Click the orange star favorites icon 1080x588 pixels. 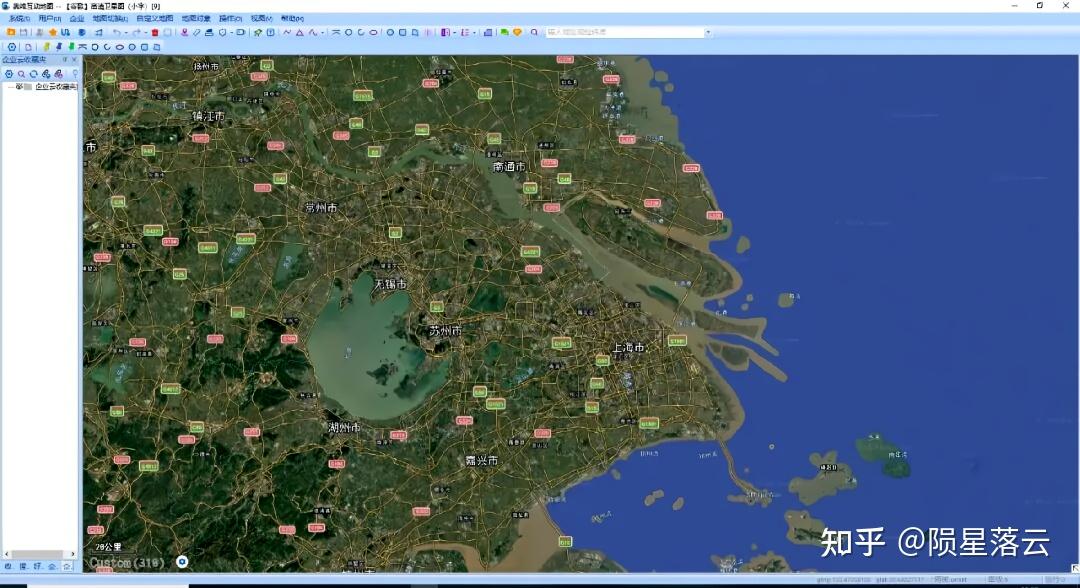click(x=52, y=32)
